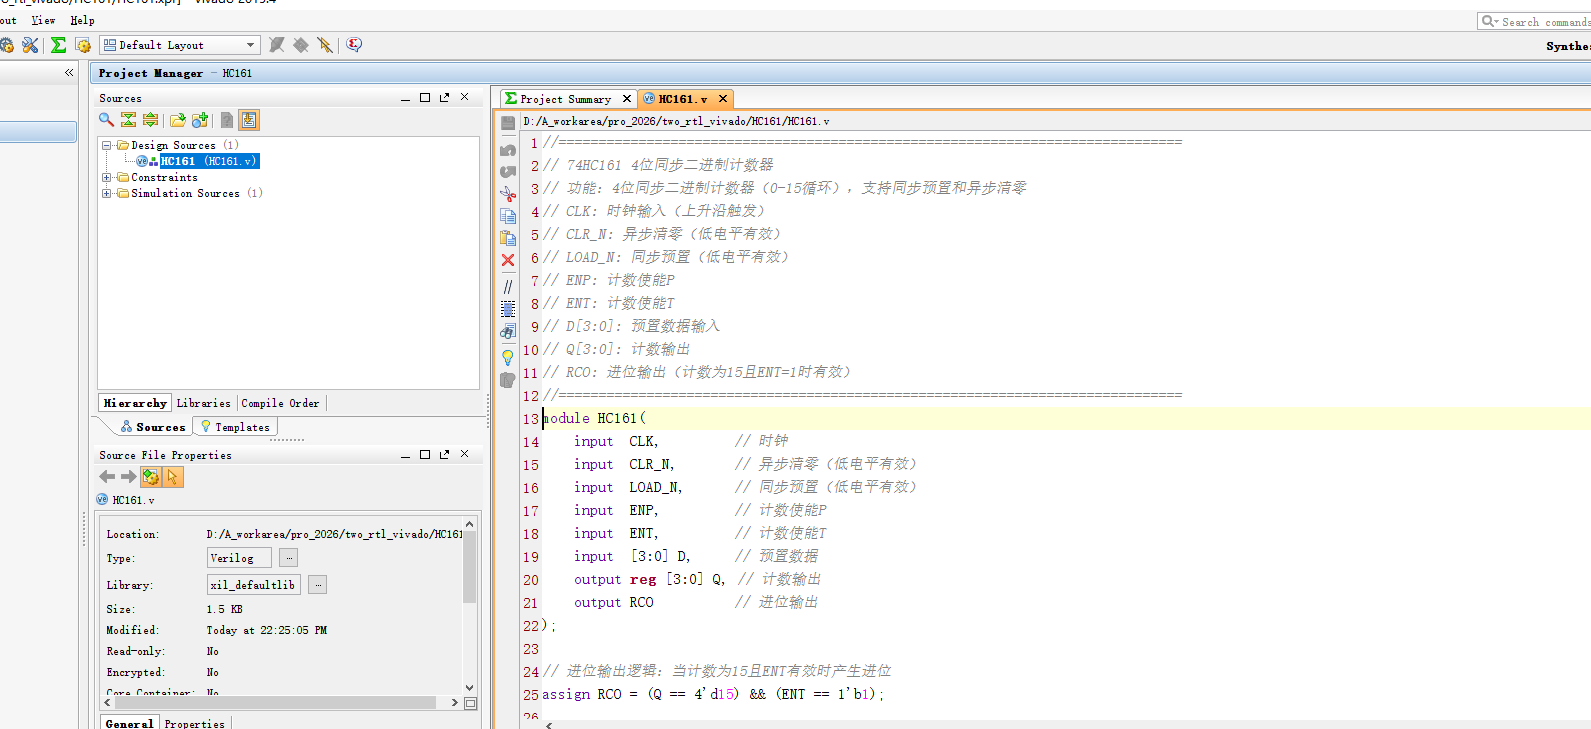Switch to the Libraries tab in Sources
Screen dimensions: 1591x729
coord(203,403)
